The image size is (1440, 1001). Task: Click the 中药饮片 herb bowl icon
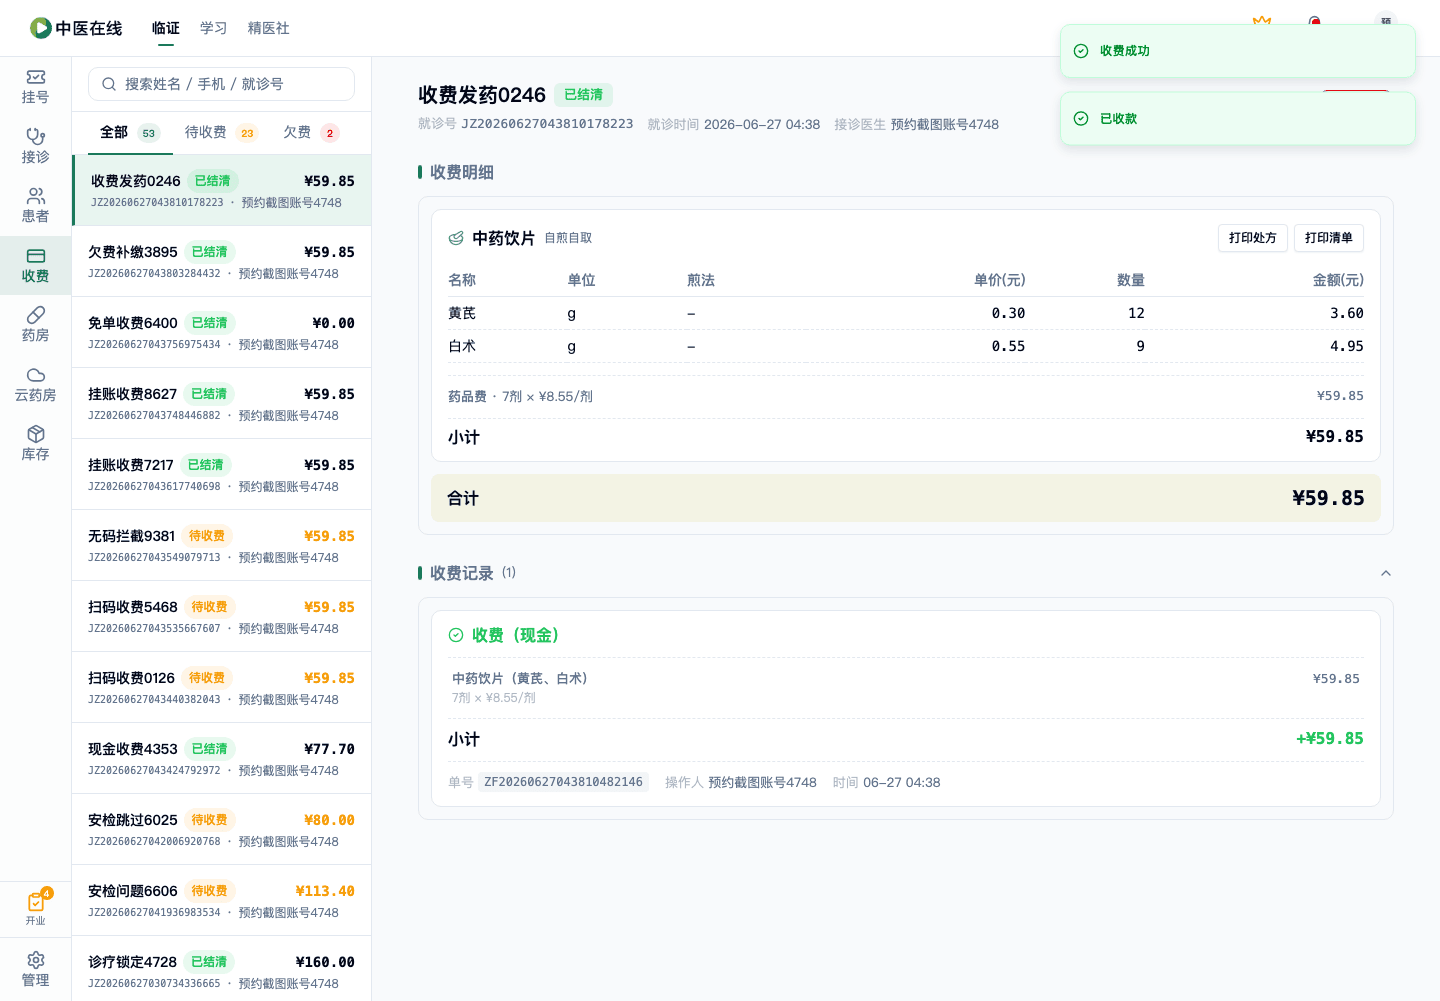(456, 238)
